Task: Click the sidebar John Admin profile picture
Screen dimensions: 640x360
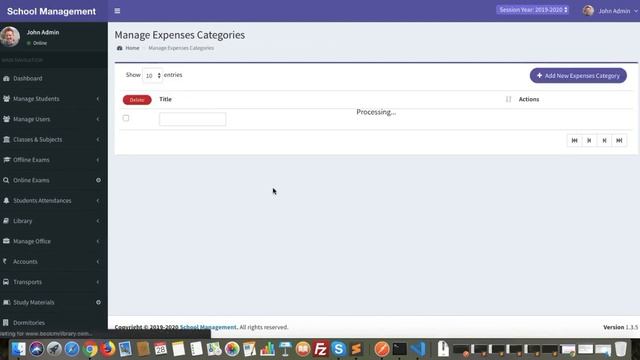Action: [10, 36]
